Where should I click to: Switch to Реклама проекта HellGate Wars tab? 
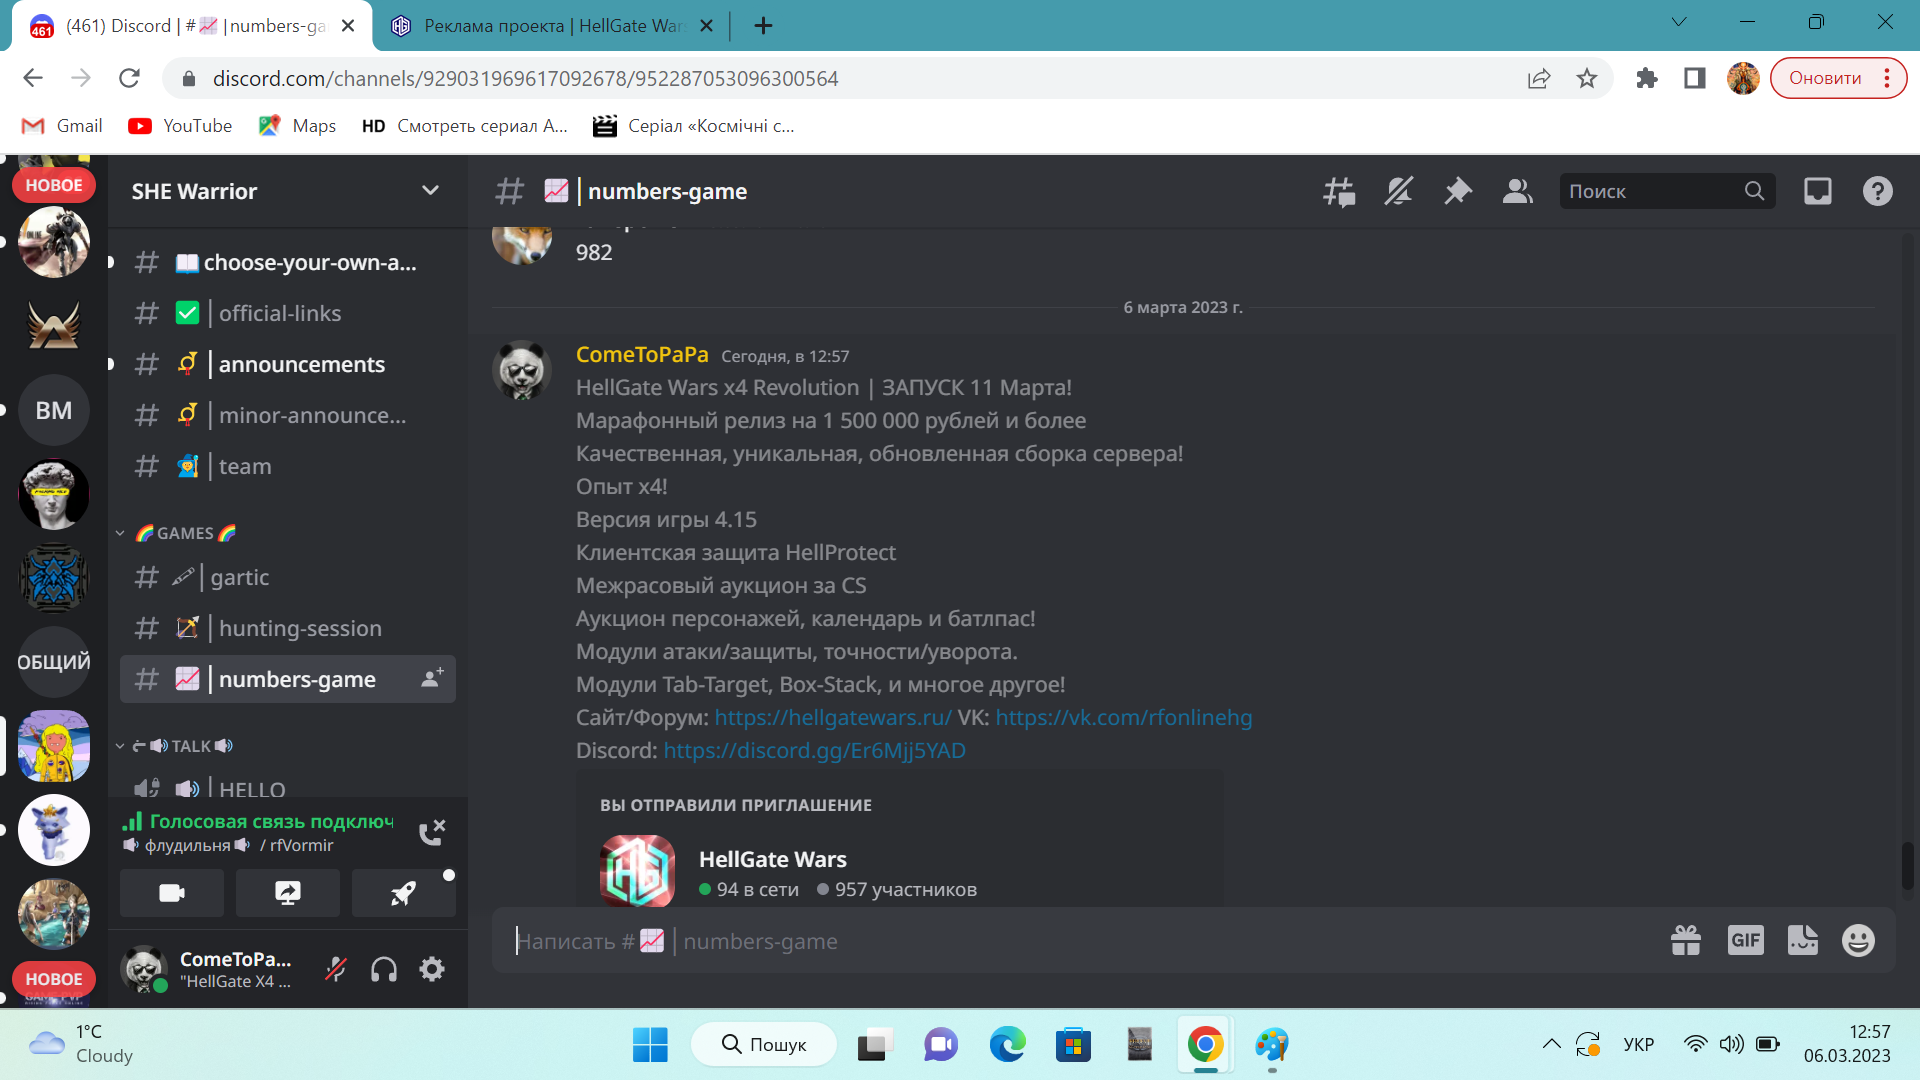click(550, 26)
